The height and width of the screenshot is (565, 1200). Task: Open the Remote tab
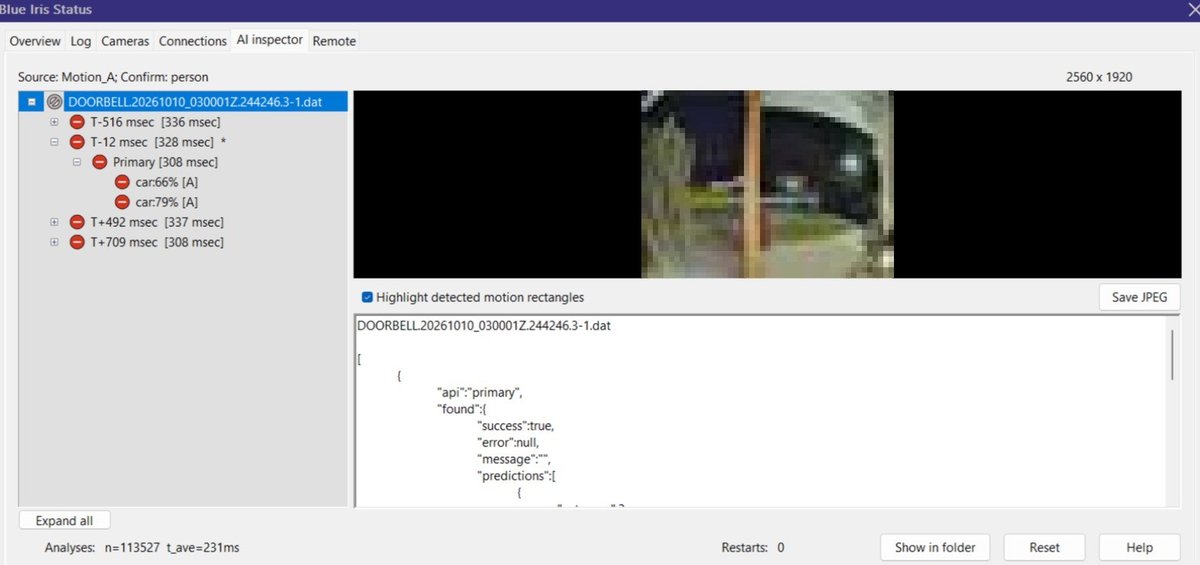point(334,41)
